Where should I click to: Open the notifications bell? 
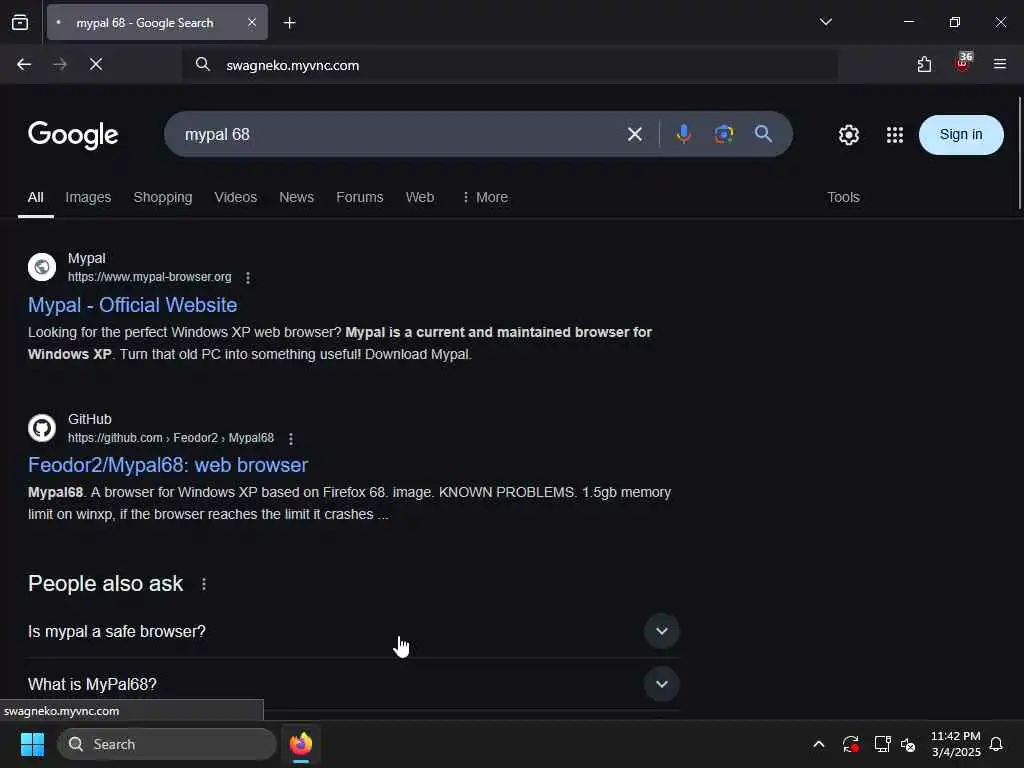996,744
